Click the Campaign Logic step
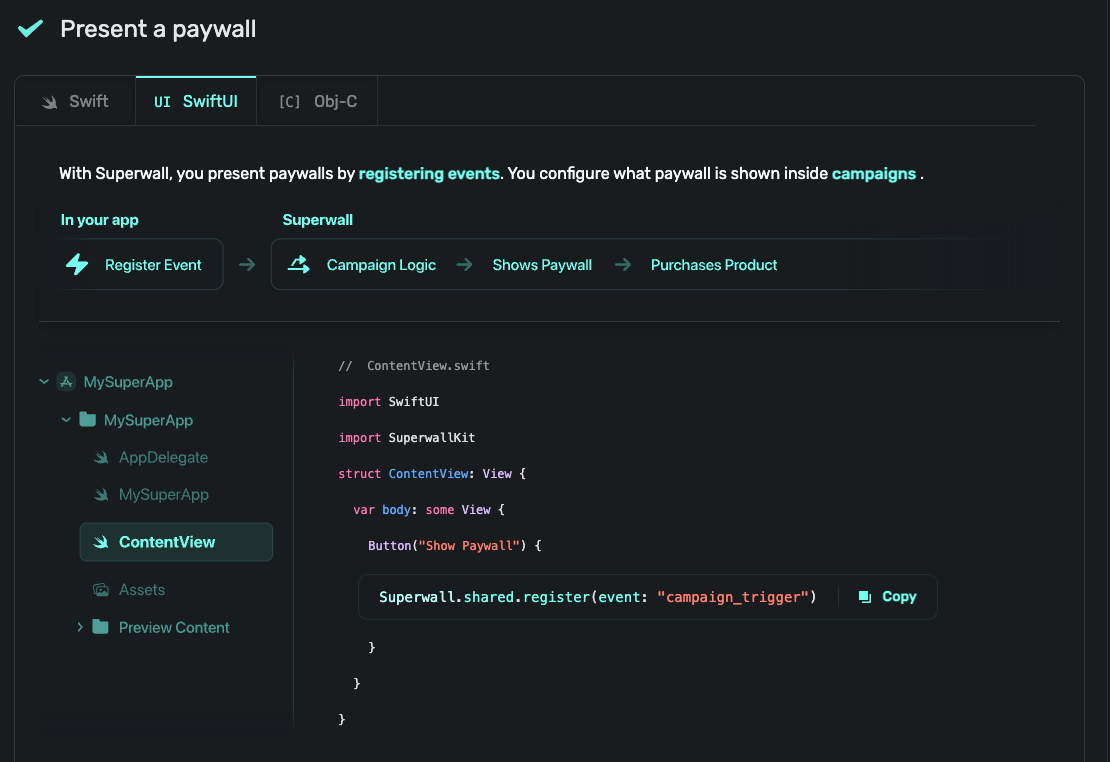The image size is (1110, 762). point(381,265)
